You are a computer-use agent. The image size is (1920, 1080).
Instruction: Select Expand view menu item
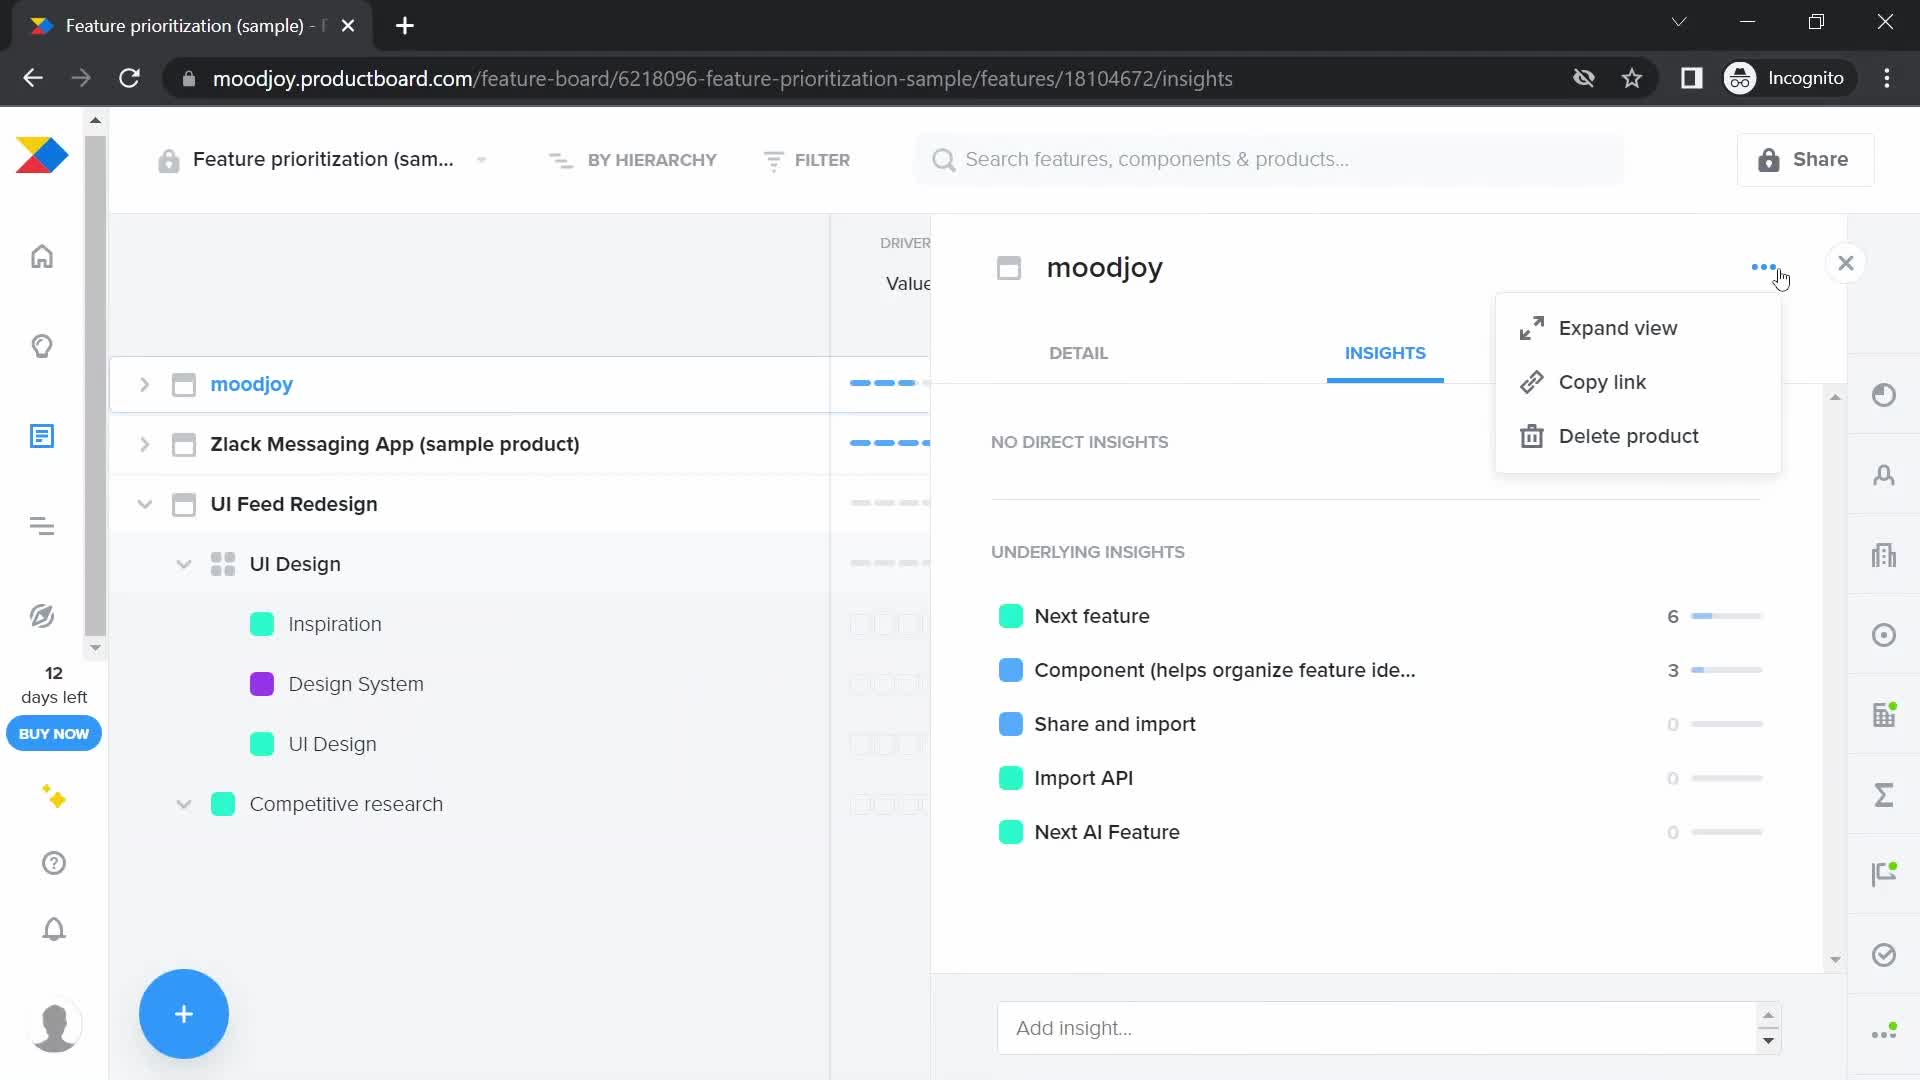[1638, 328]
